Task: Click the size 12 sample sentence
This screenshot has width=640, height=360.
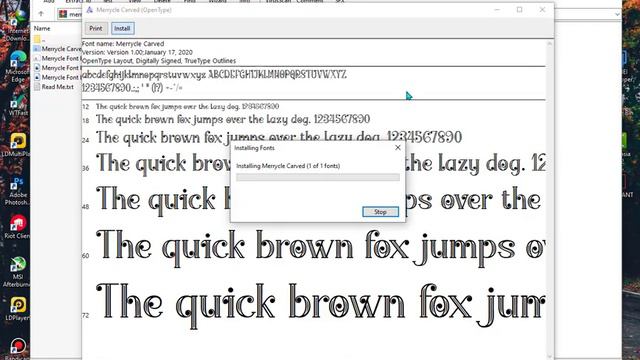Action: click(187, 106)
